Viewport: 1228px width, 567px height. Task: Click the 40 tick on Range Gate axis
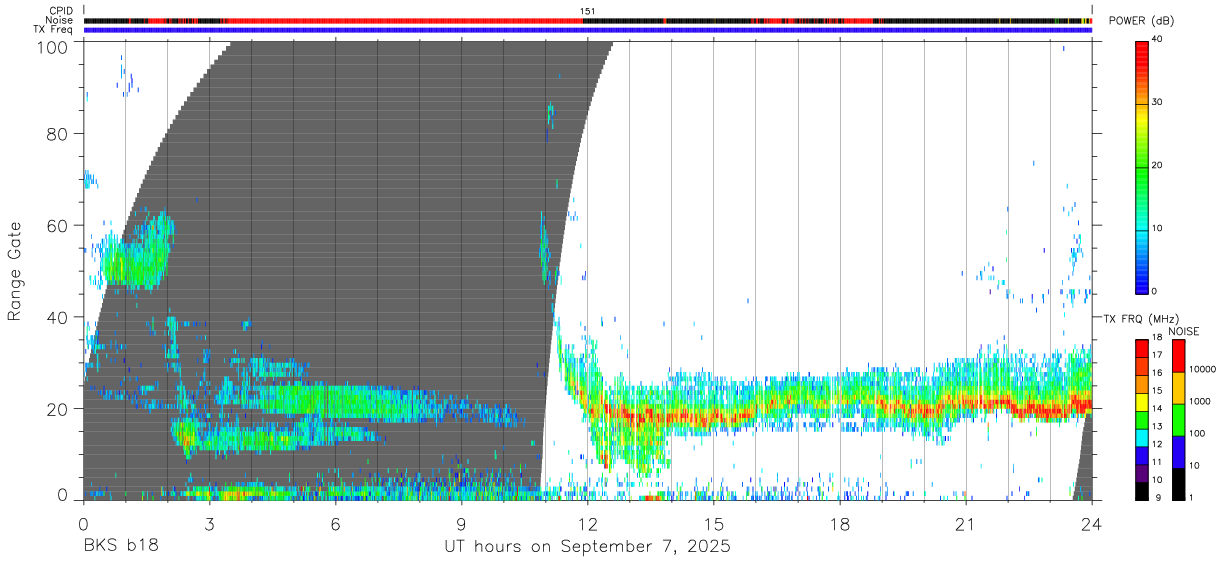coord(57,317)
